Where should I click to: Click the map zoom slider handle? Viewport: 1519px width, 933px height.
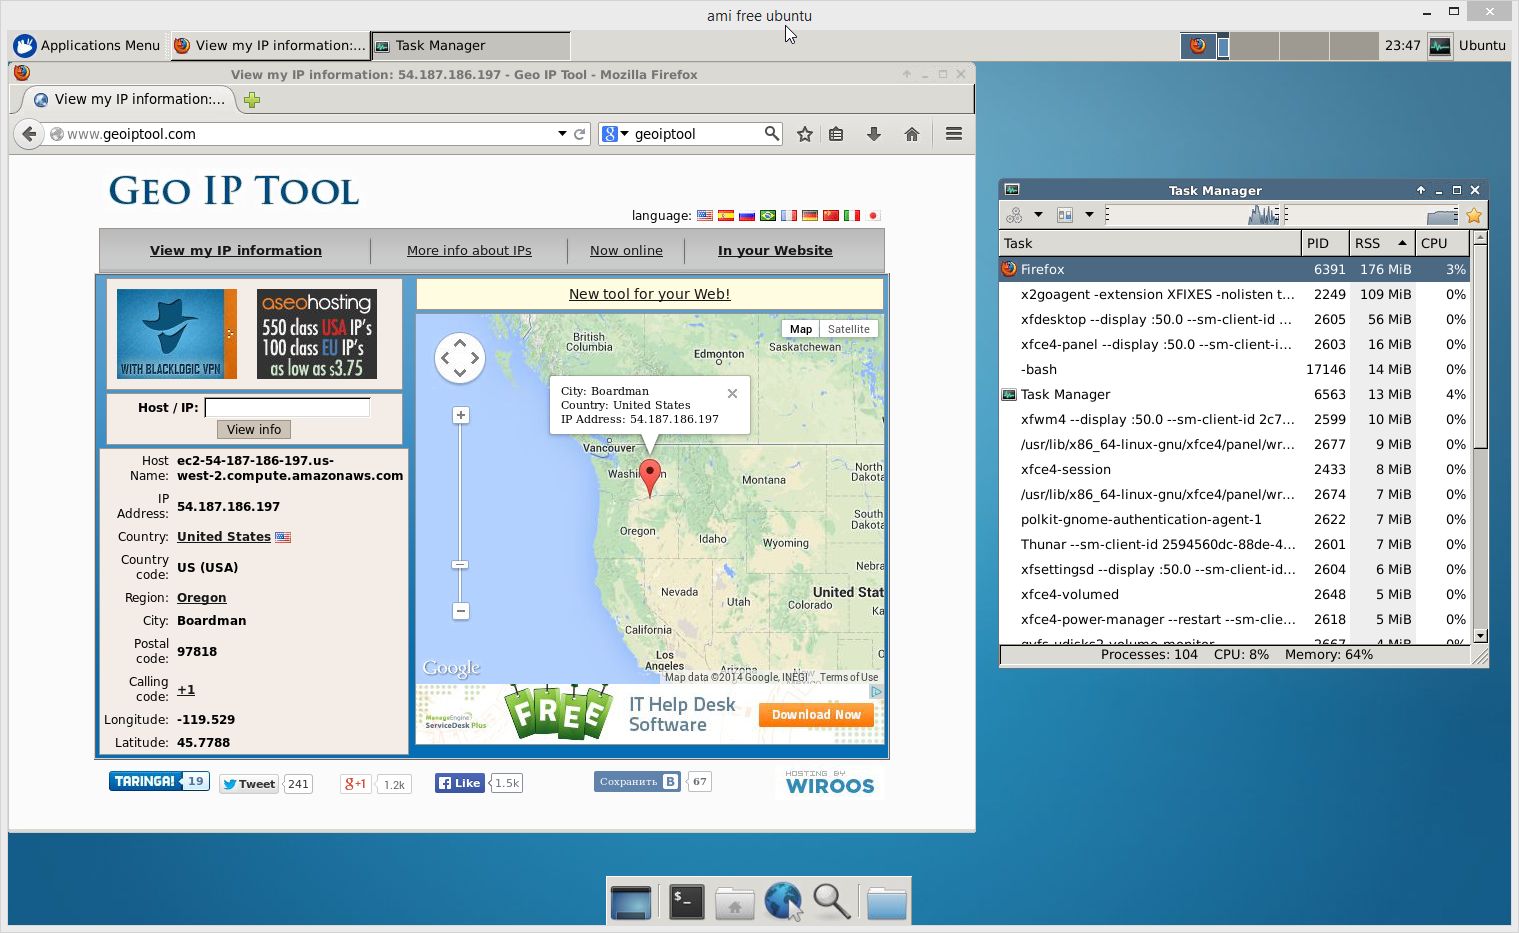(461, 565)
